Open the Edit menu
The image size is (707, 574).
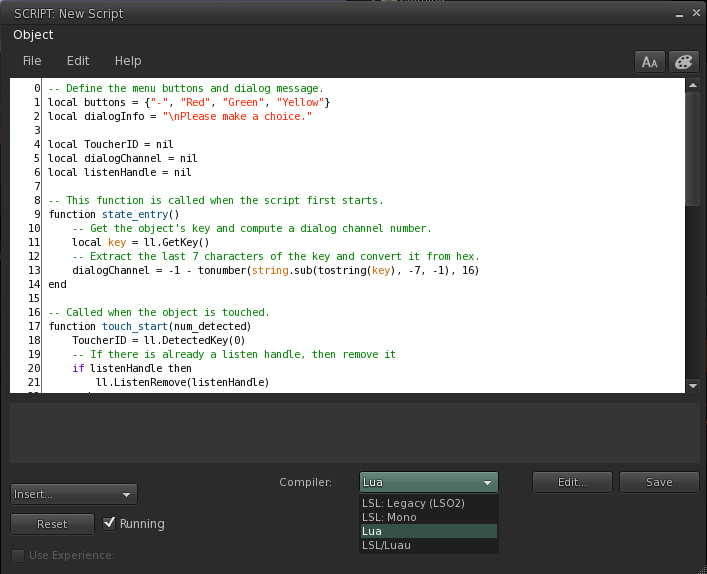tap(78, 61)
